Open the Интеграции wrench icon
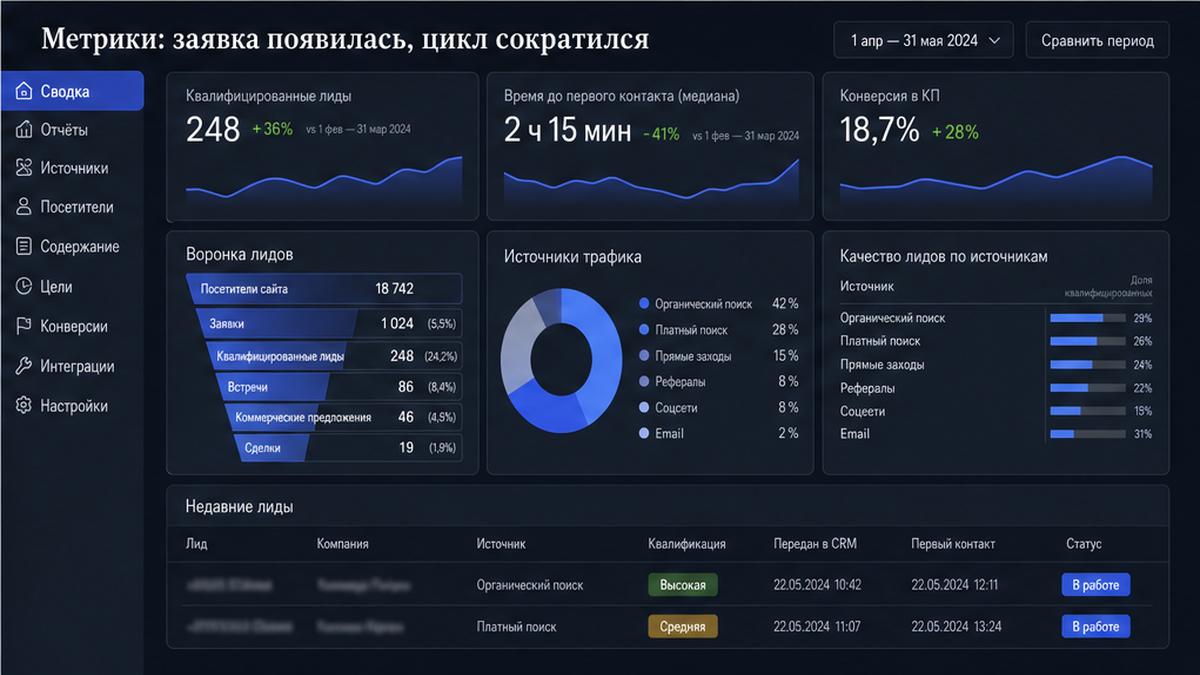 [24, 366]
